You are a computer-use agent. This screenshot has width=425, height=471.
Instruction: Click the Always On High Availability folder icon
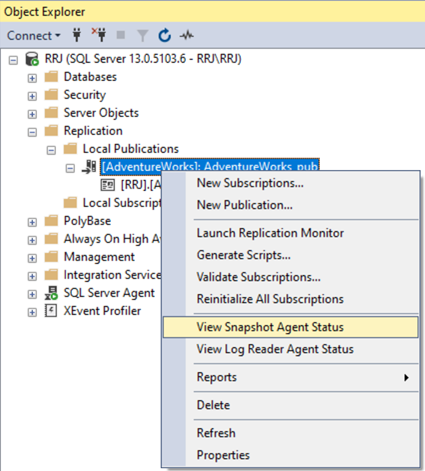point(51,239)
